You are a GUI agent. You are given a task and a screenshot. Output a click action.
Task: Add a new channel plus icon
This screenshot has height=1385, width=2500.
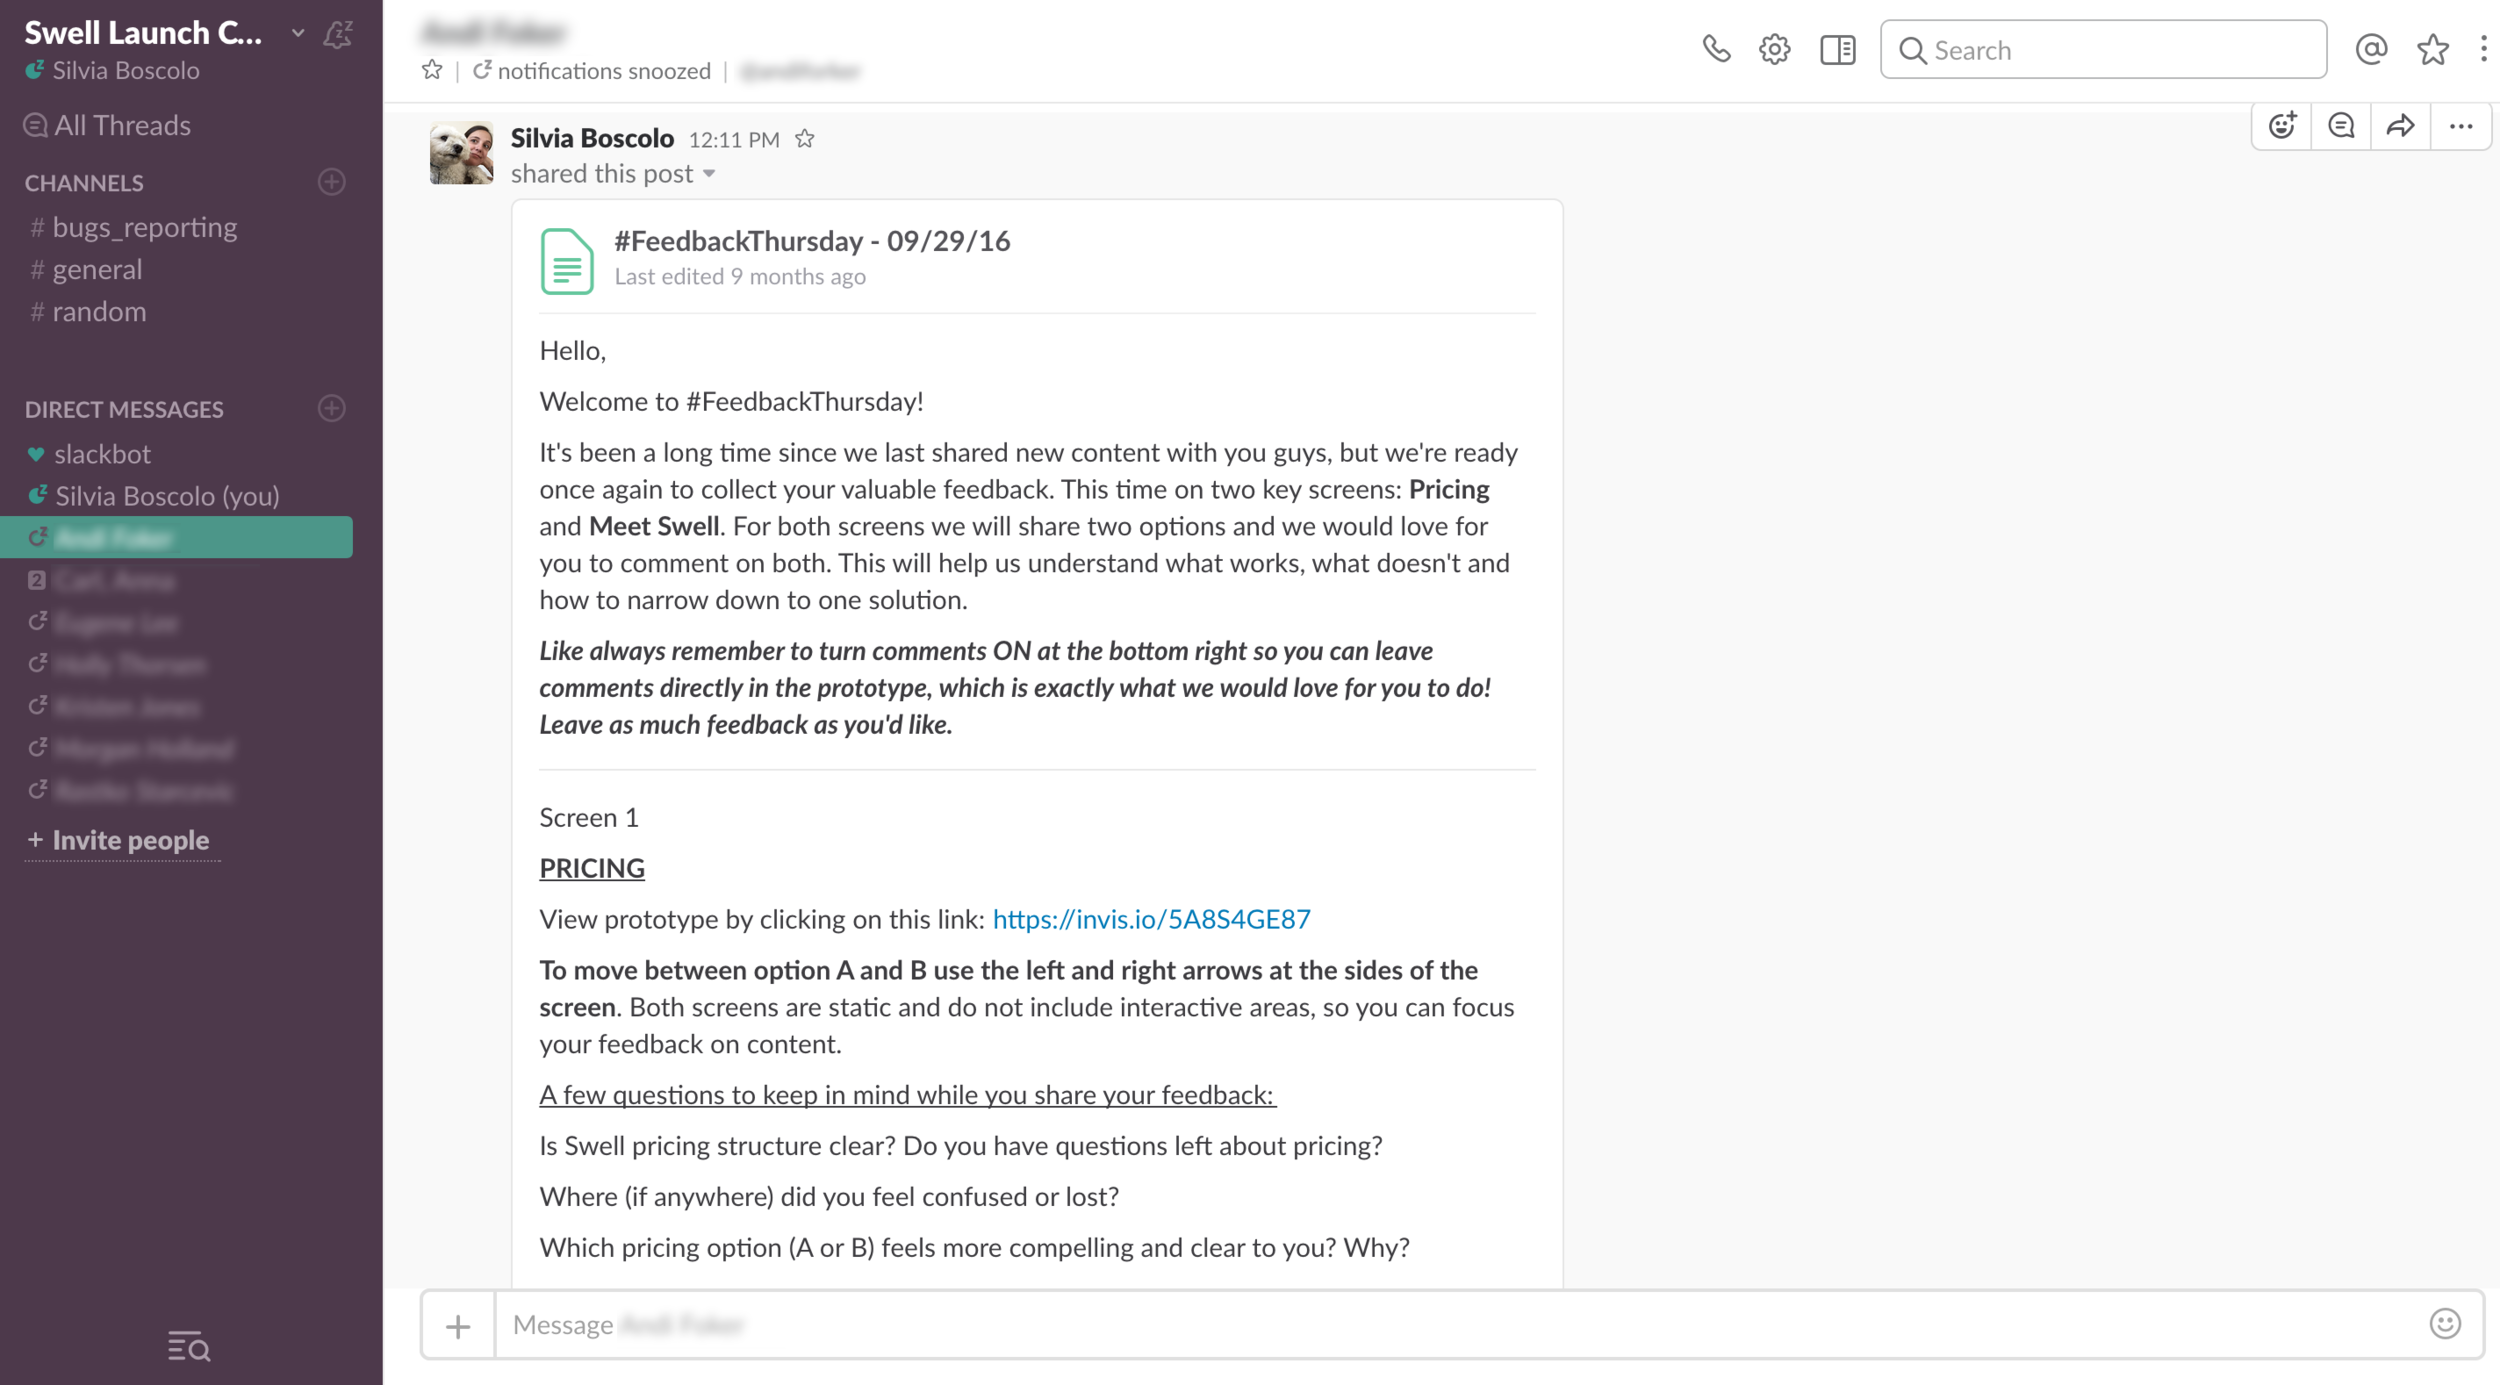pyautogui.click(x=332, y=182)
